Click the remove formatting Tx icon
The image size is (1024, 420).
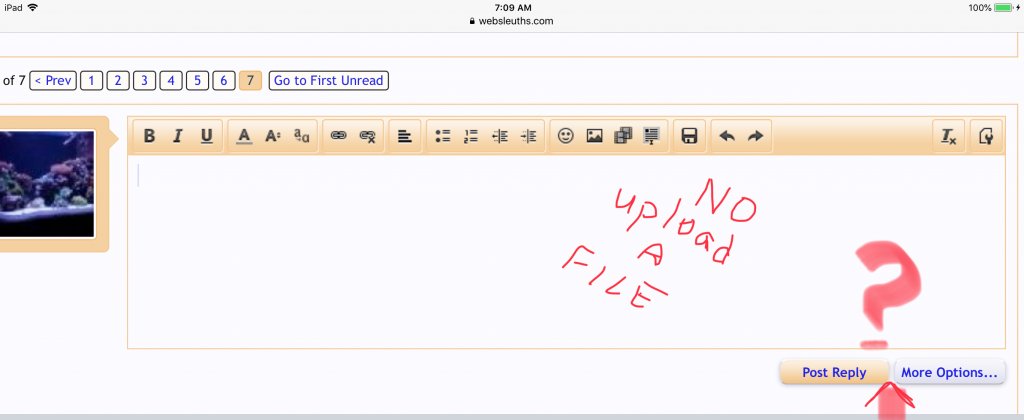click(948, 137)
